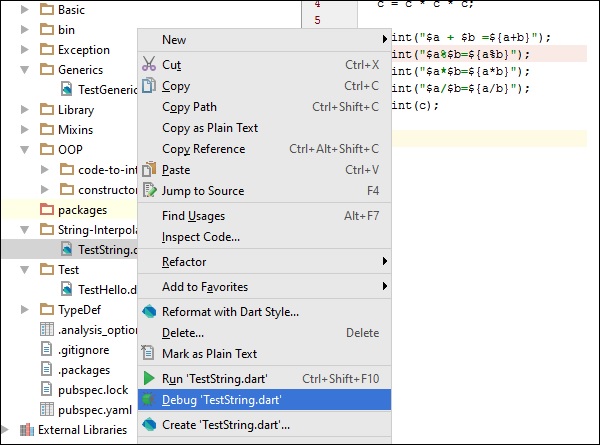600x445 pixels.
Task: Click the Debug bug icon
Action: (149, 400)
